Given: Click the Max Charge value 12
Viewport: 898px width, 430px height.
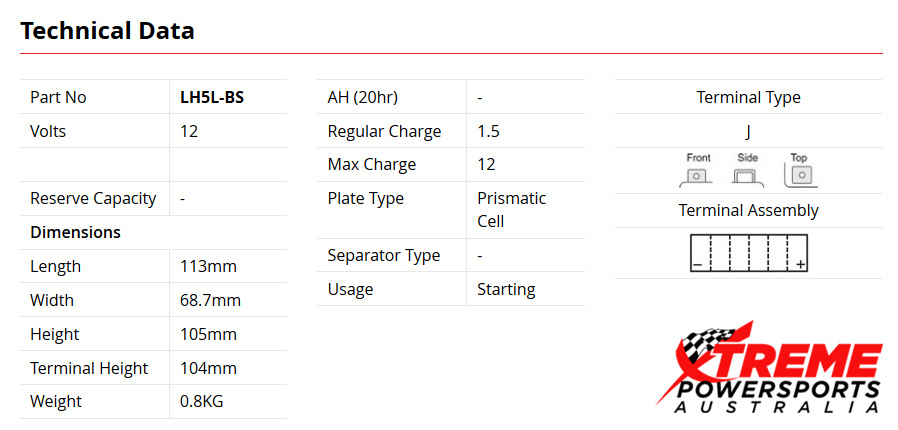Looking at the screenshot, I should pos(486,164).
